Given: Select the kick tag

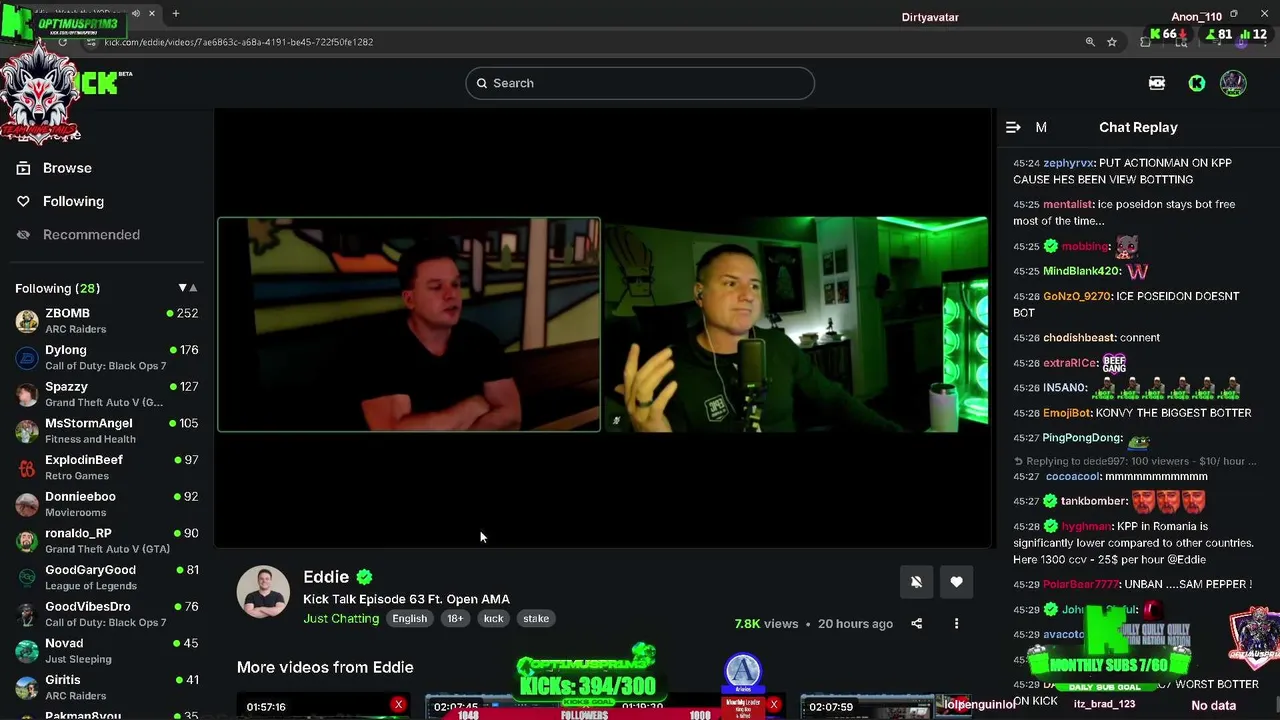Looking at the screenshot, I should 494,618.
